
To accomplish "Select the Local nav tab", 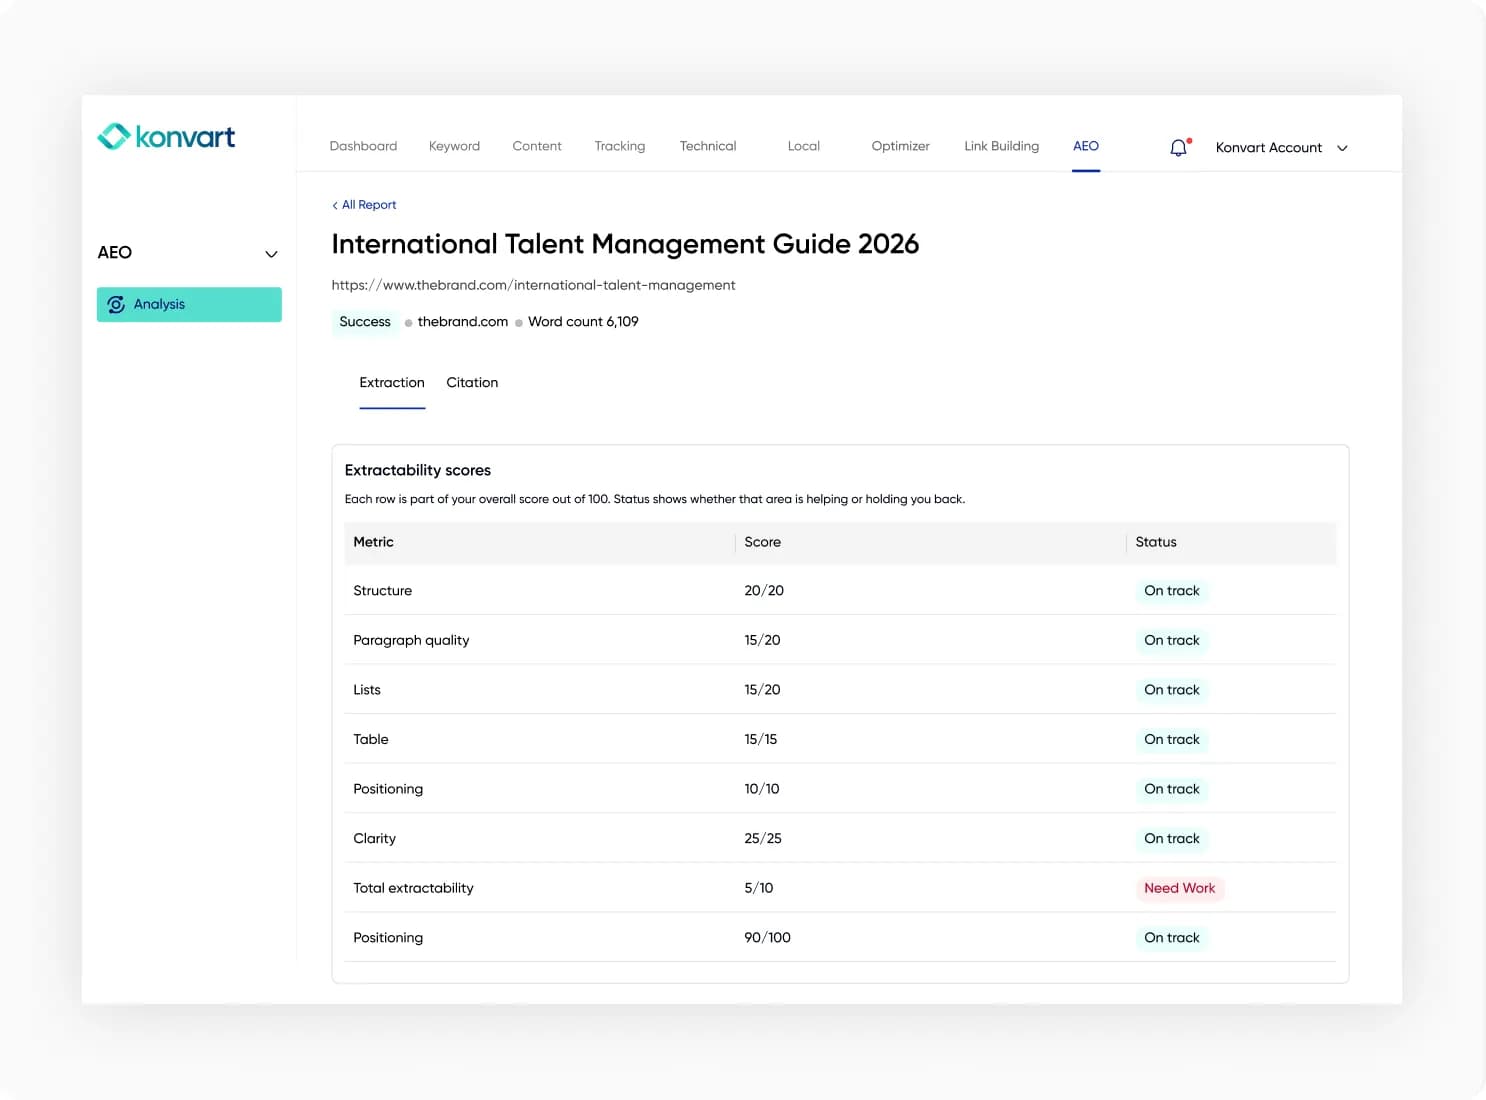I will click(804, 146).
